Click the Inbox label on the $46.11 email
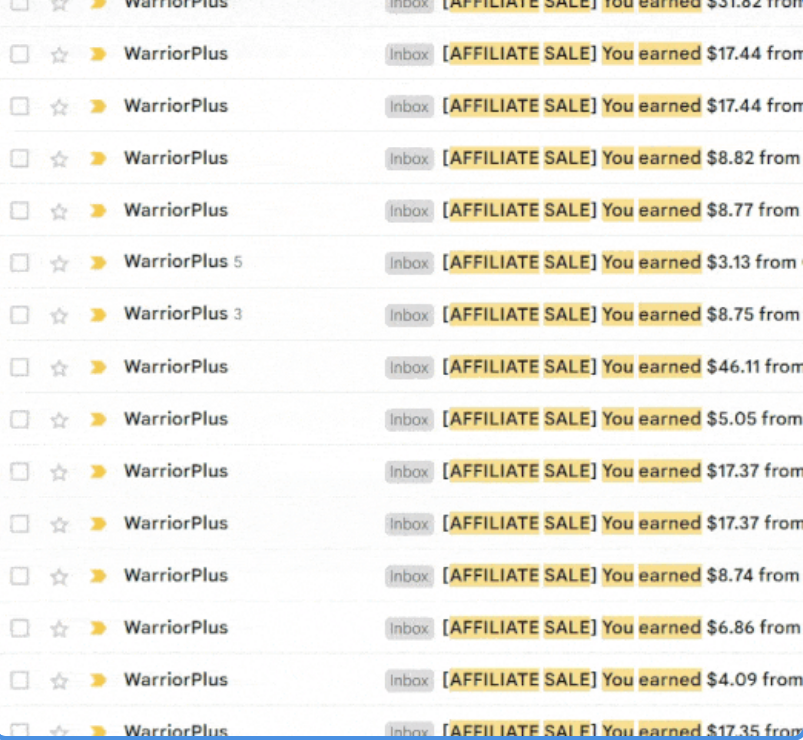This screenshot has height=740, width=803. tap(409, 367)
